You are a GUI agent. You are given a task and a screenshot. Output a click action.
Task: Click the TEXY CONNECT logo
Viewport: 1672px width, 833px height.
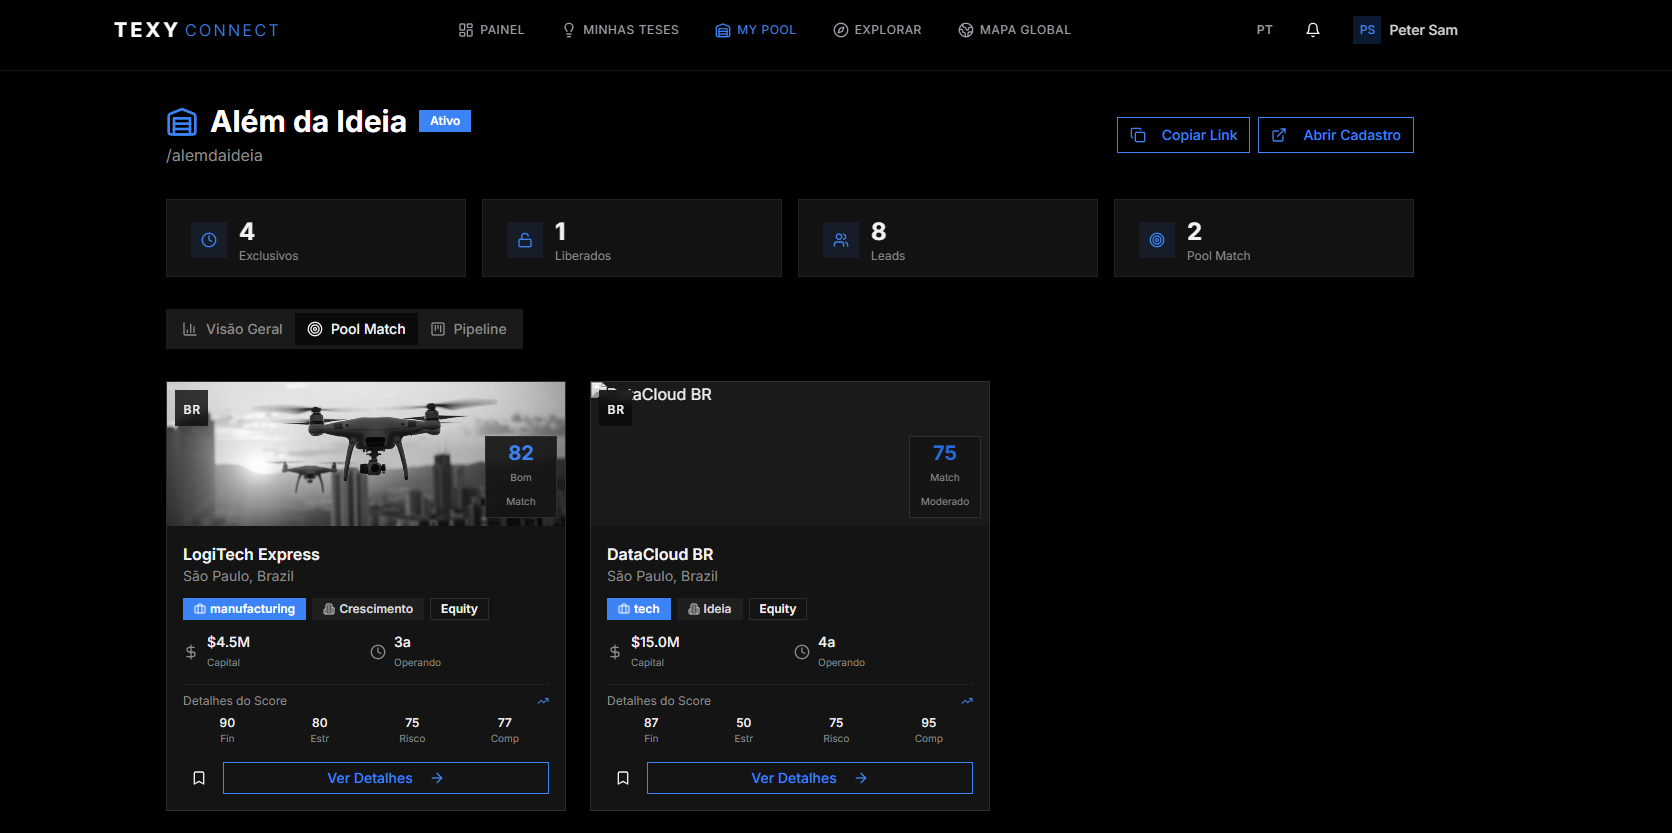pos(196,30)
